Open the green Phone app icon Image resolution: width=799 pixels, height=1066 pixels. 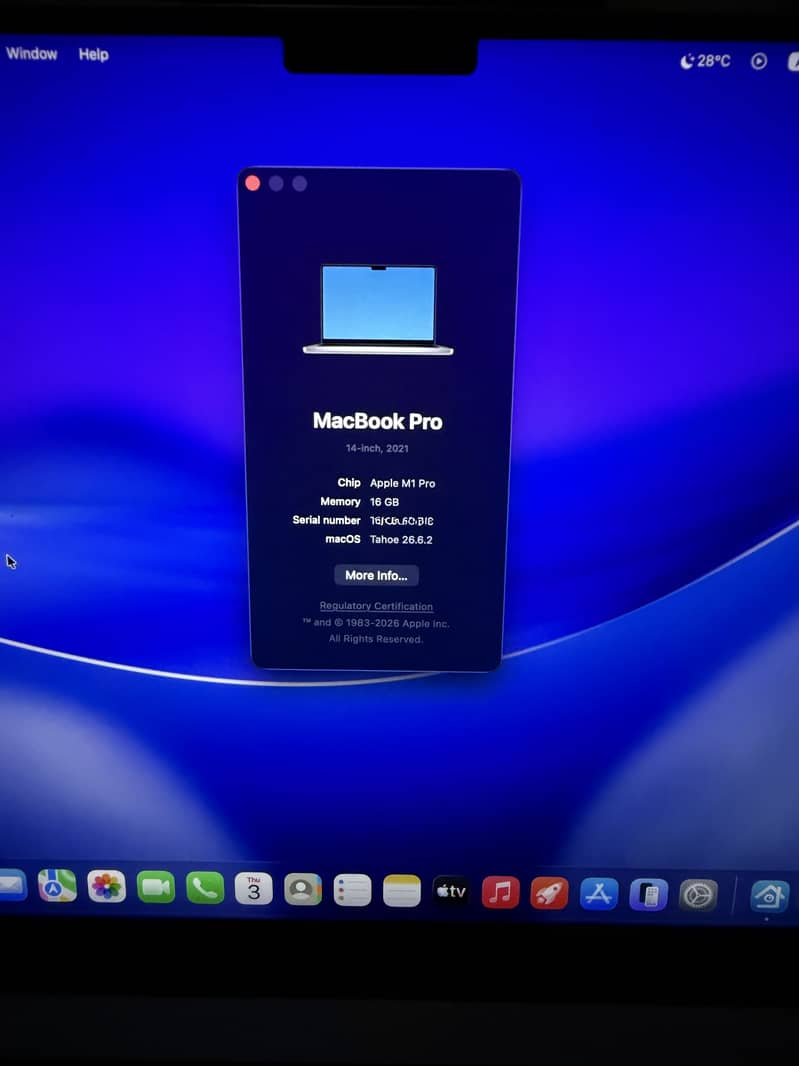[x=205, y=888]
